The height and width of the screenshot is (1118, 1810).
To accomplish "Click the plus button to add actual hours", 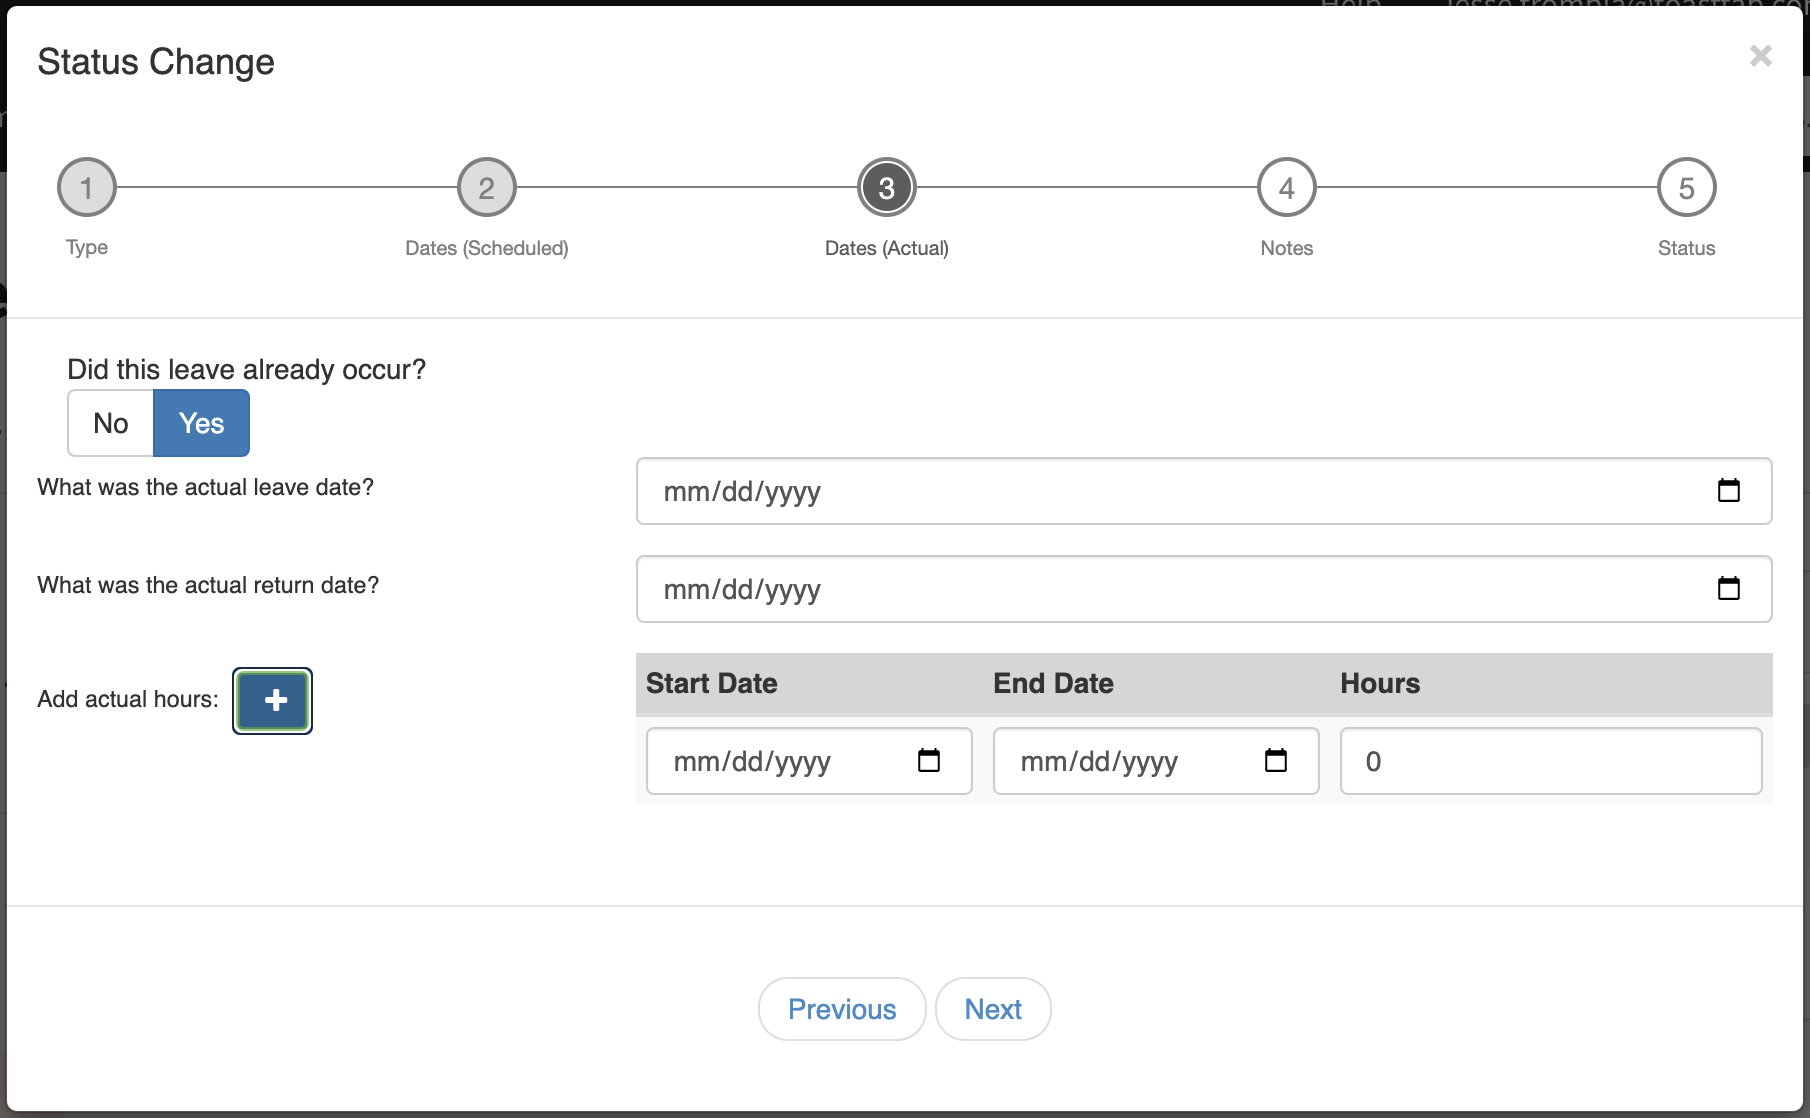I will click(273, 701).
